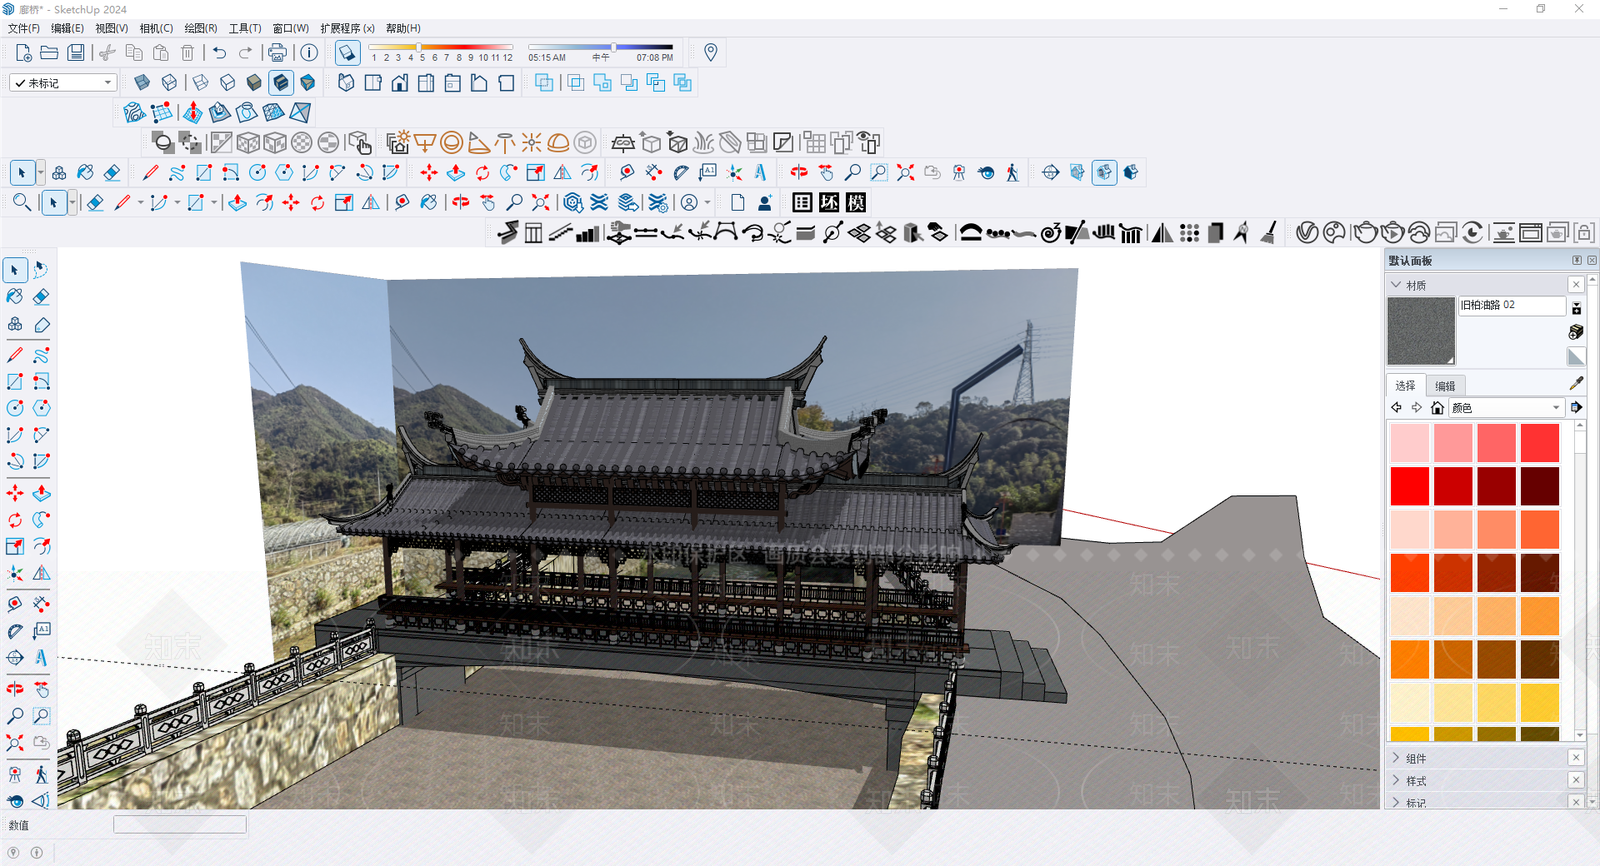Open the 颜色 material library dropdown

pos(1506,408)
